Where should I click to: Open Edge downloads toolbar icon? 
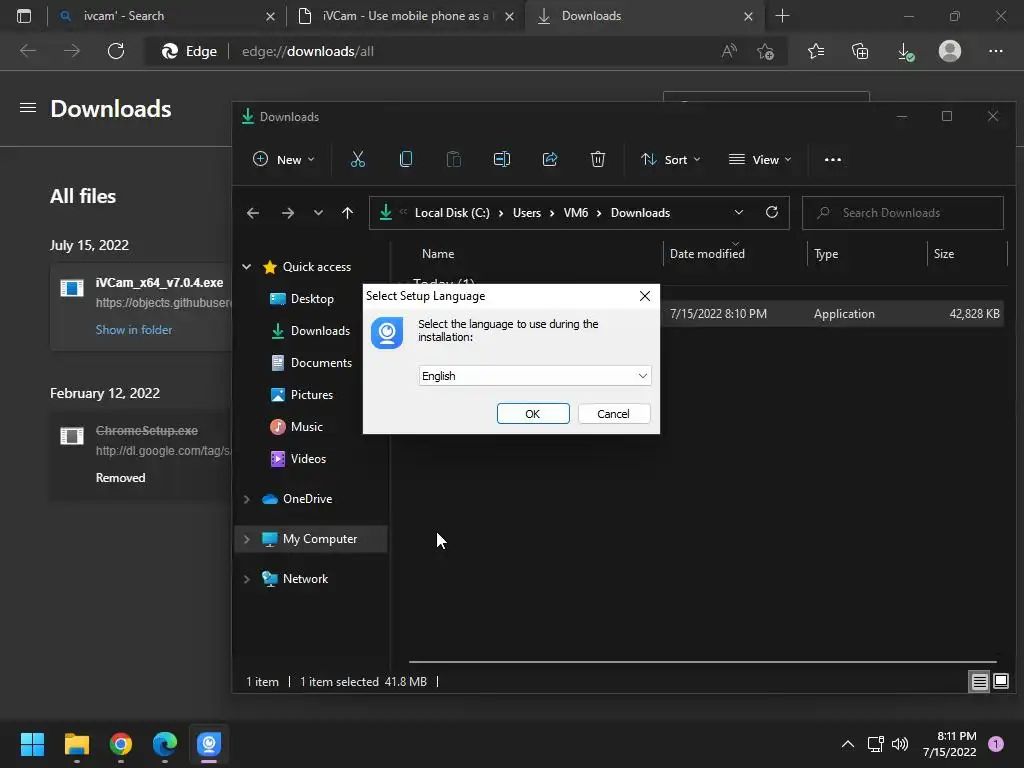pos(905,52)
